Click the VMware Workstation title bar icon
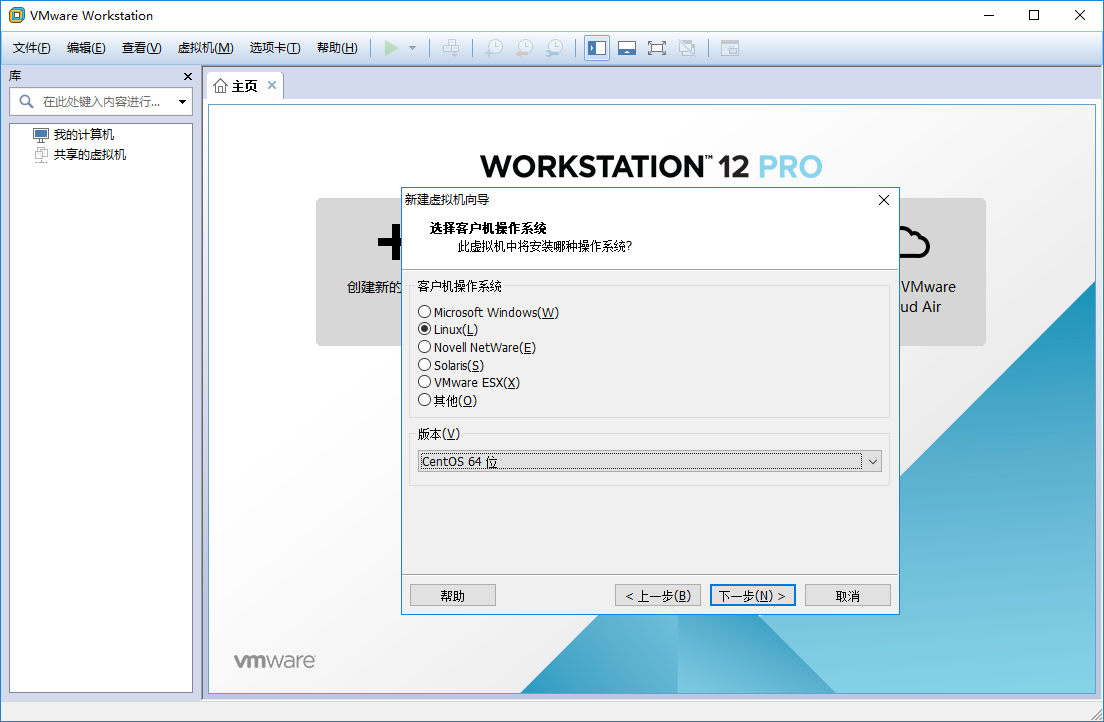1104x722 pixels. coord(16,15)
